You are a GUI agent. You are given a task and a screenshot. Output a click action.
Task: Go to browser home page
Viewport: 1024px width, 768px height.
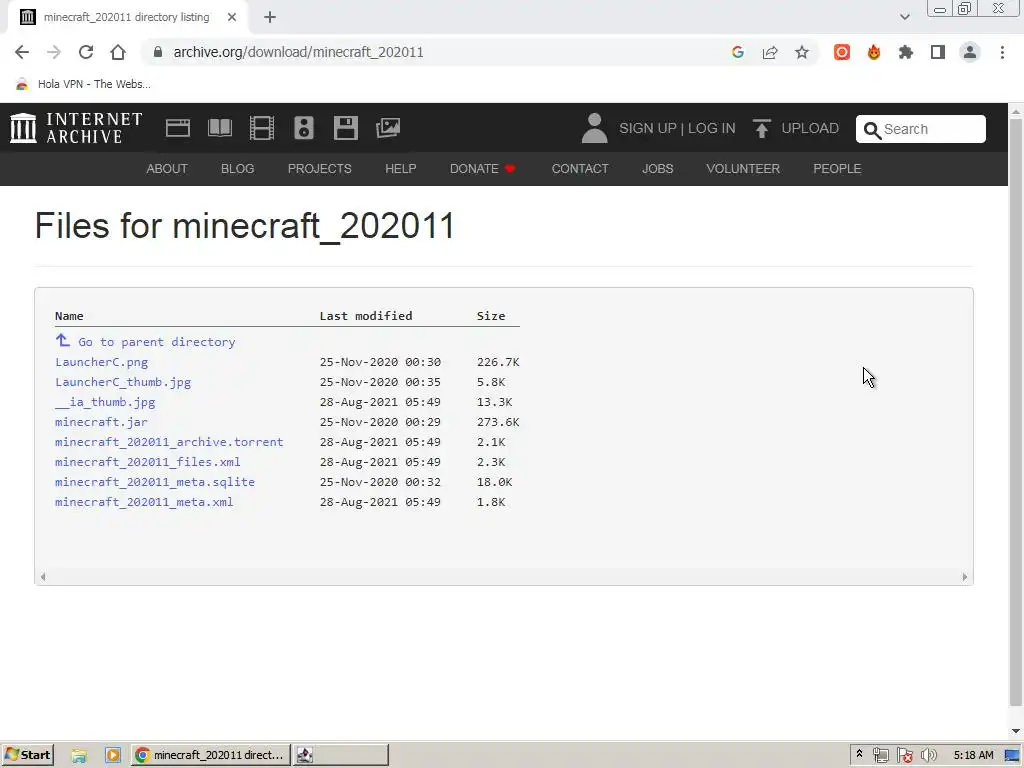click(x=118, y=52)
